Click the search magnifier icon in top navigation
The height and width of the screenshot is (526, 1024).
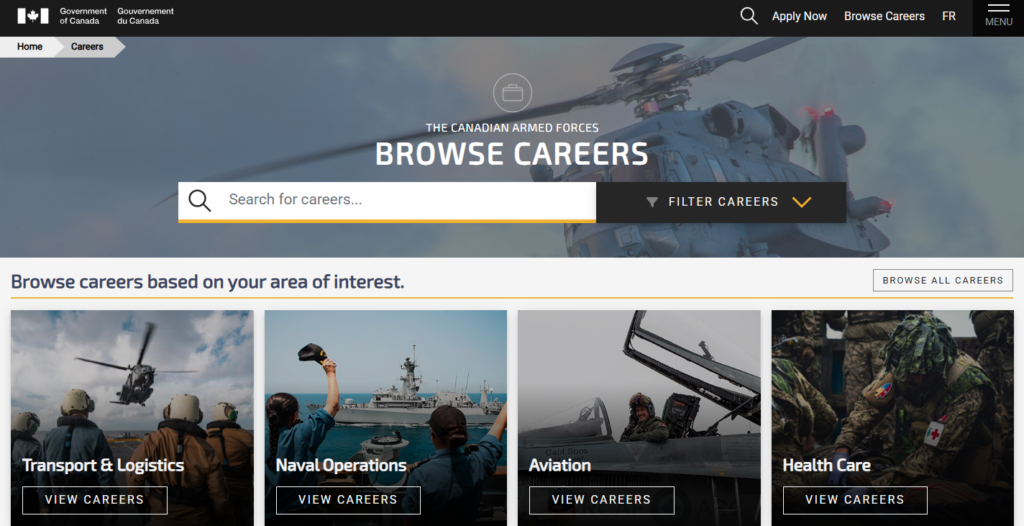pos(748,16)
